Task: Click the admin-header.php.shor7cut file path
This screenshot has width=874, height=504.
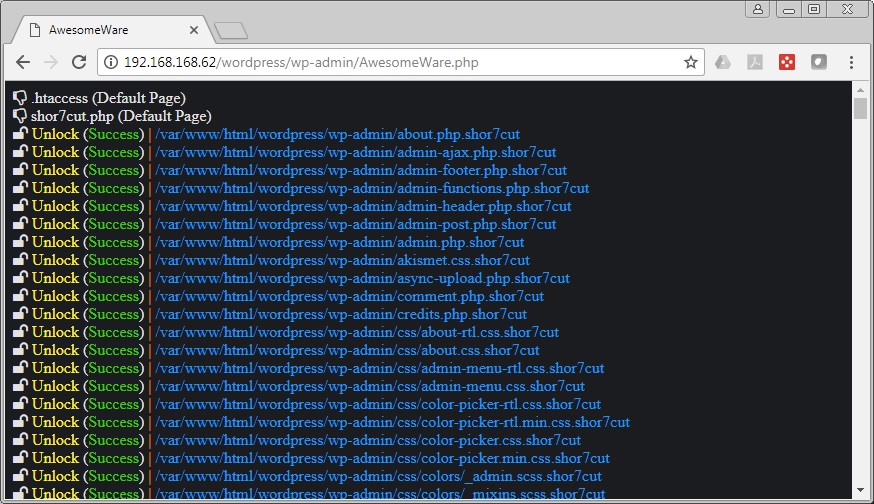Action: click(x=363, y=206)
